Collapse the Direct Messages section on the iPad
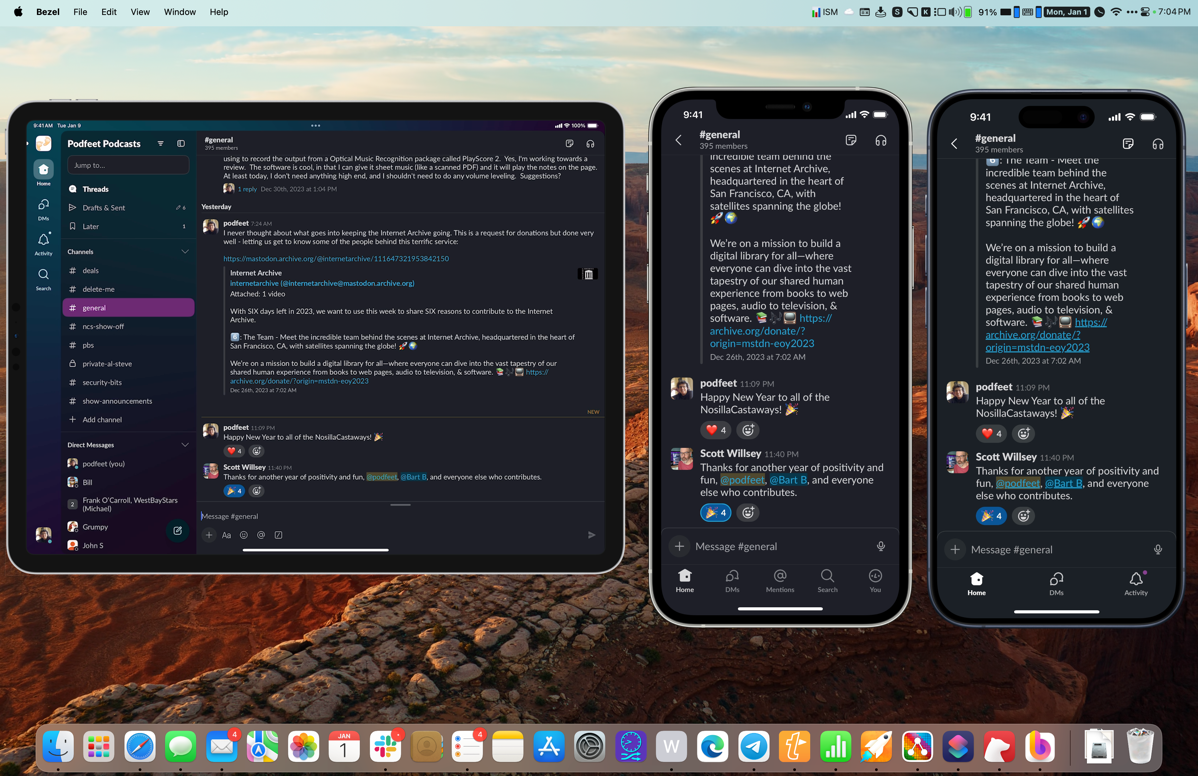 pos(185,445)
